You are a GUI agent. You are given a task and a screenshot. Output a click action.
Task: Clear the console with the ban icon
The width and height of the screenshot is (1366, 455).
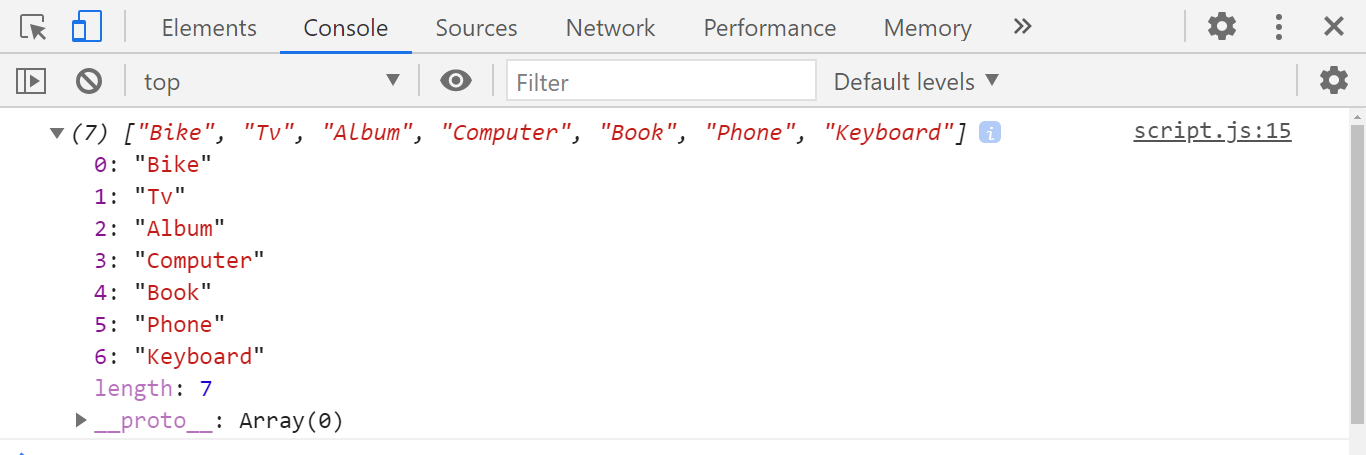pos(89,81)
